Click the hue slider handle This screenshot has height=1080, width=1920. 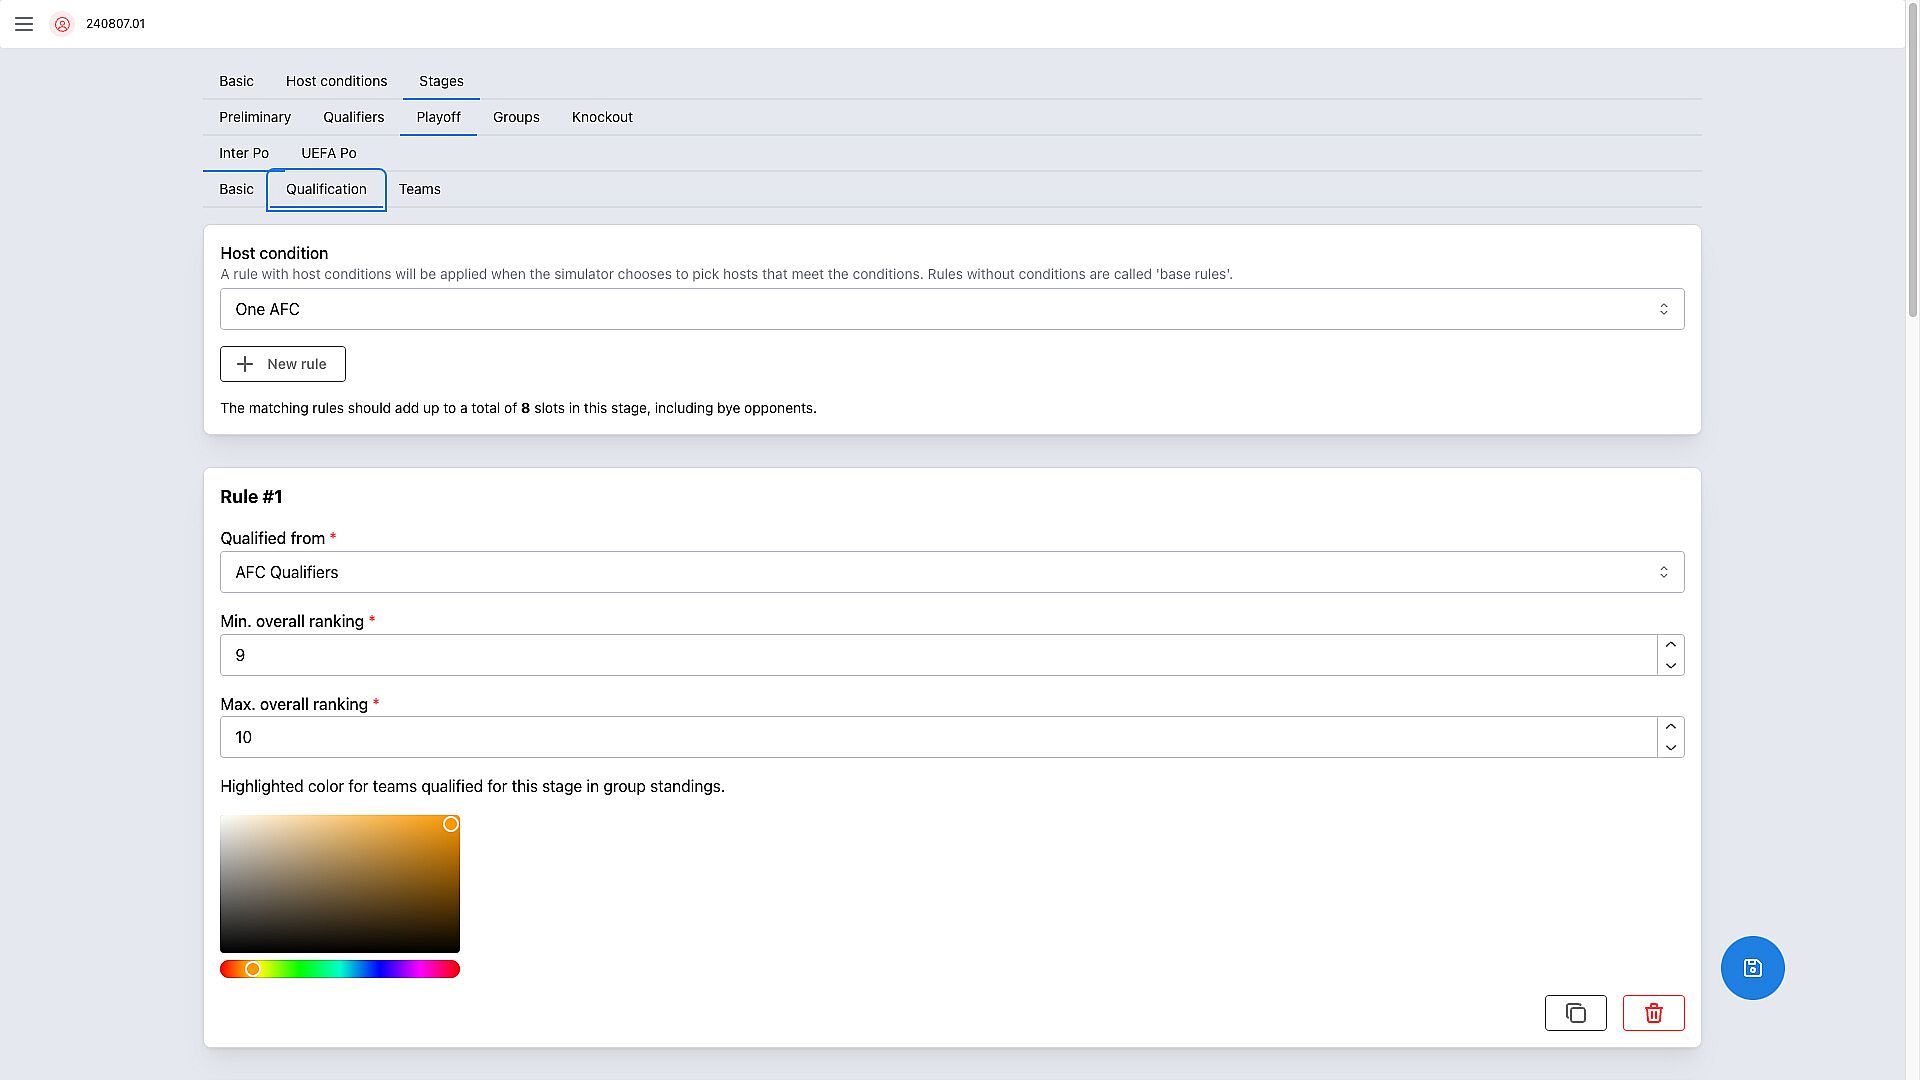pos(253,969)
